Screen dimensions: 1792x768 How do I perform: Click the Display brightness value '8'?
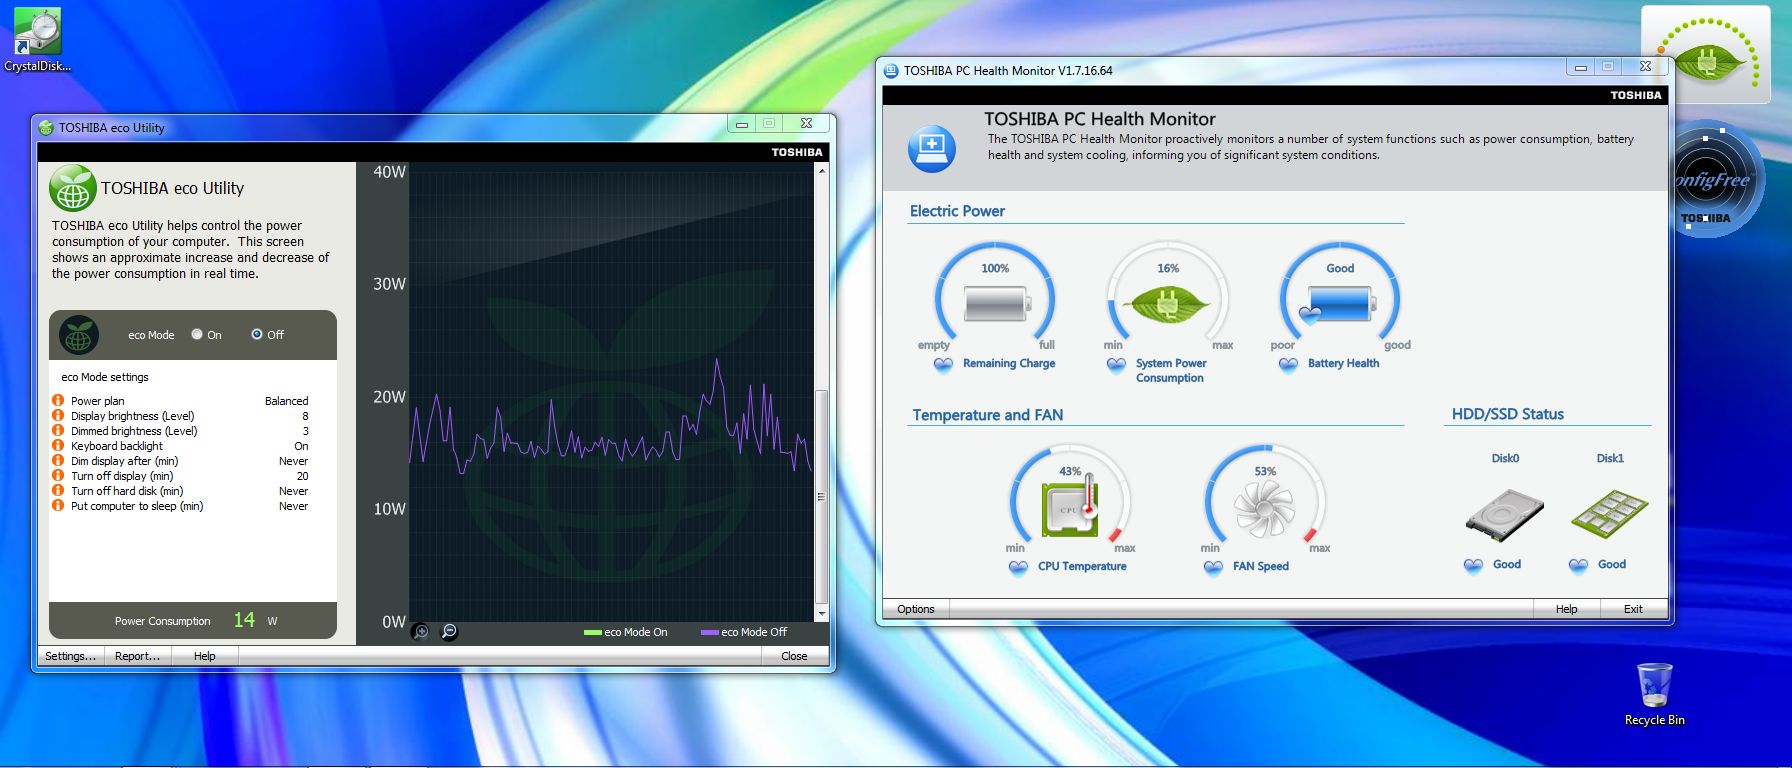(x=305, y=416)
